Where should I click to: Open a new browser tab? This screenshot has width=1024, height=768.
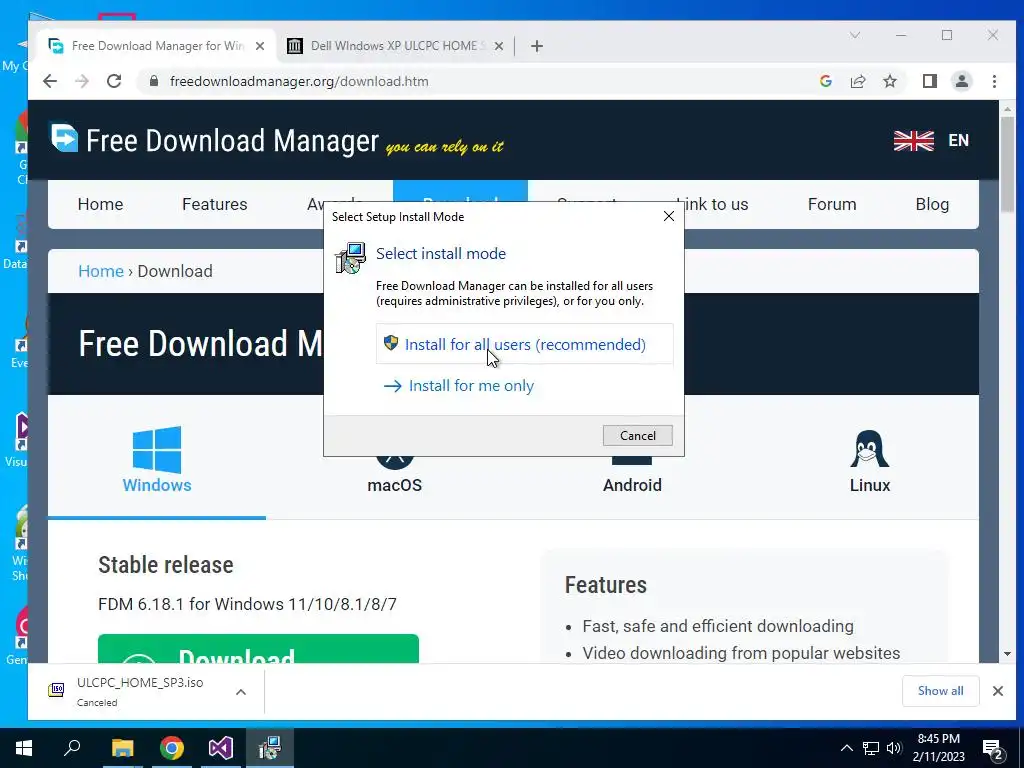pos(537,46)
